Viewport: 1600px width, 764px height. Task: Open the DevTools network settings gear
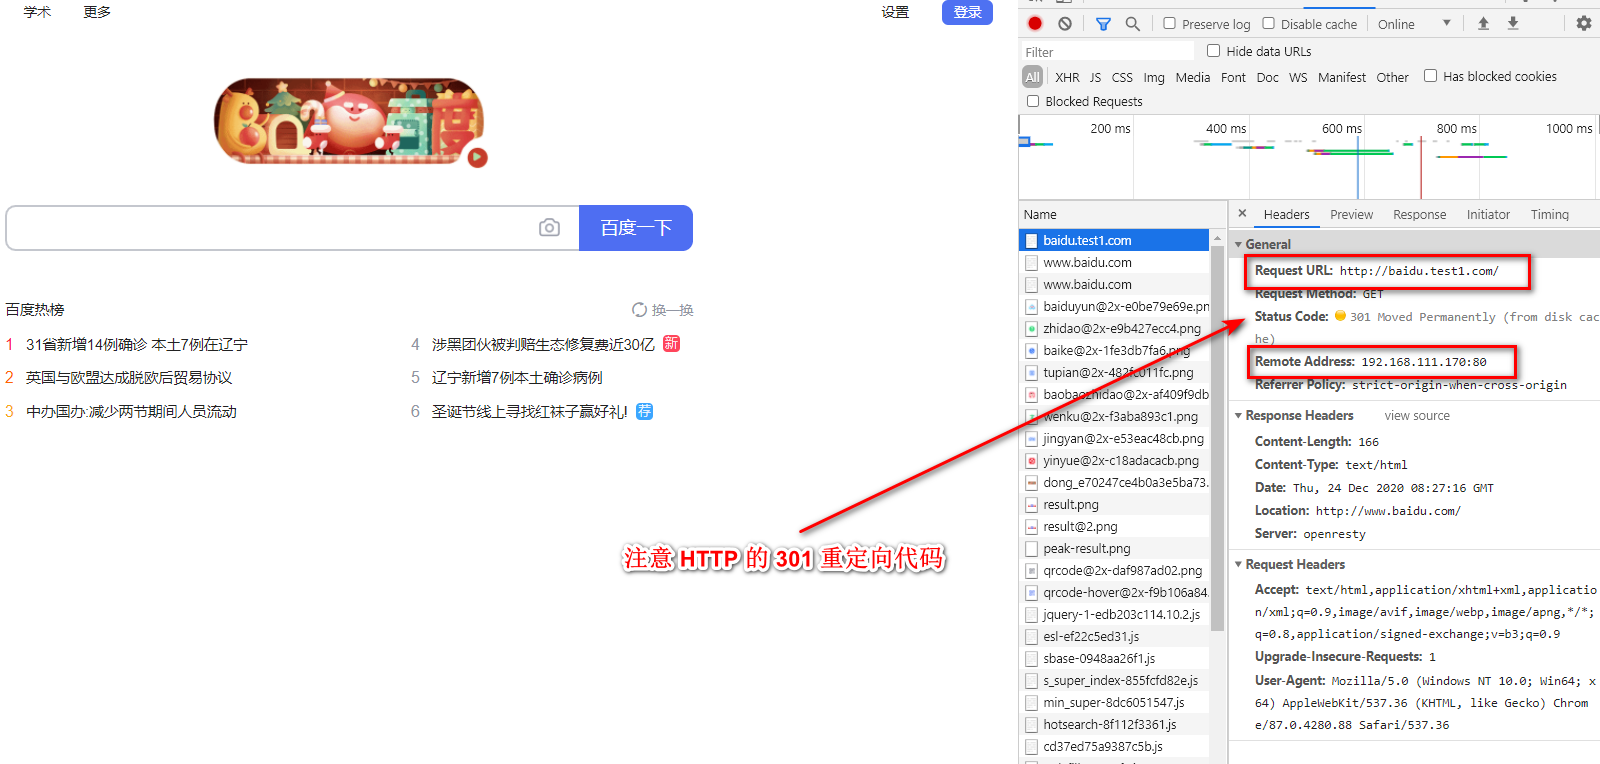click(x=1584, y=23)
